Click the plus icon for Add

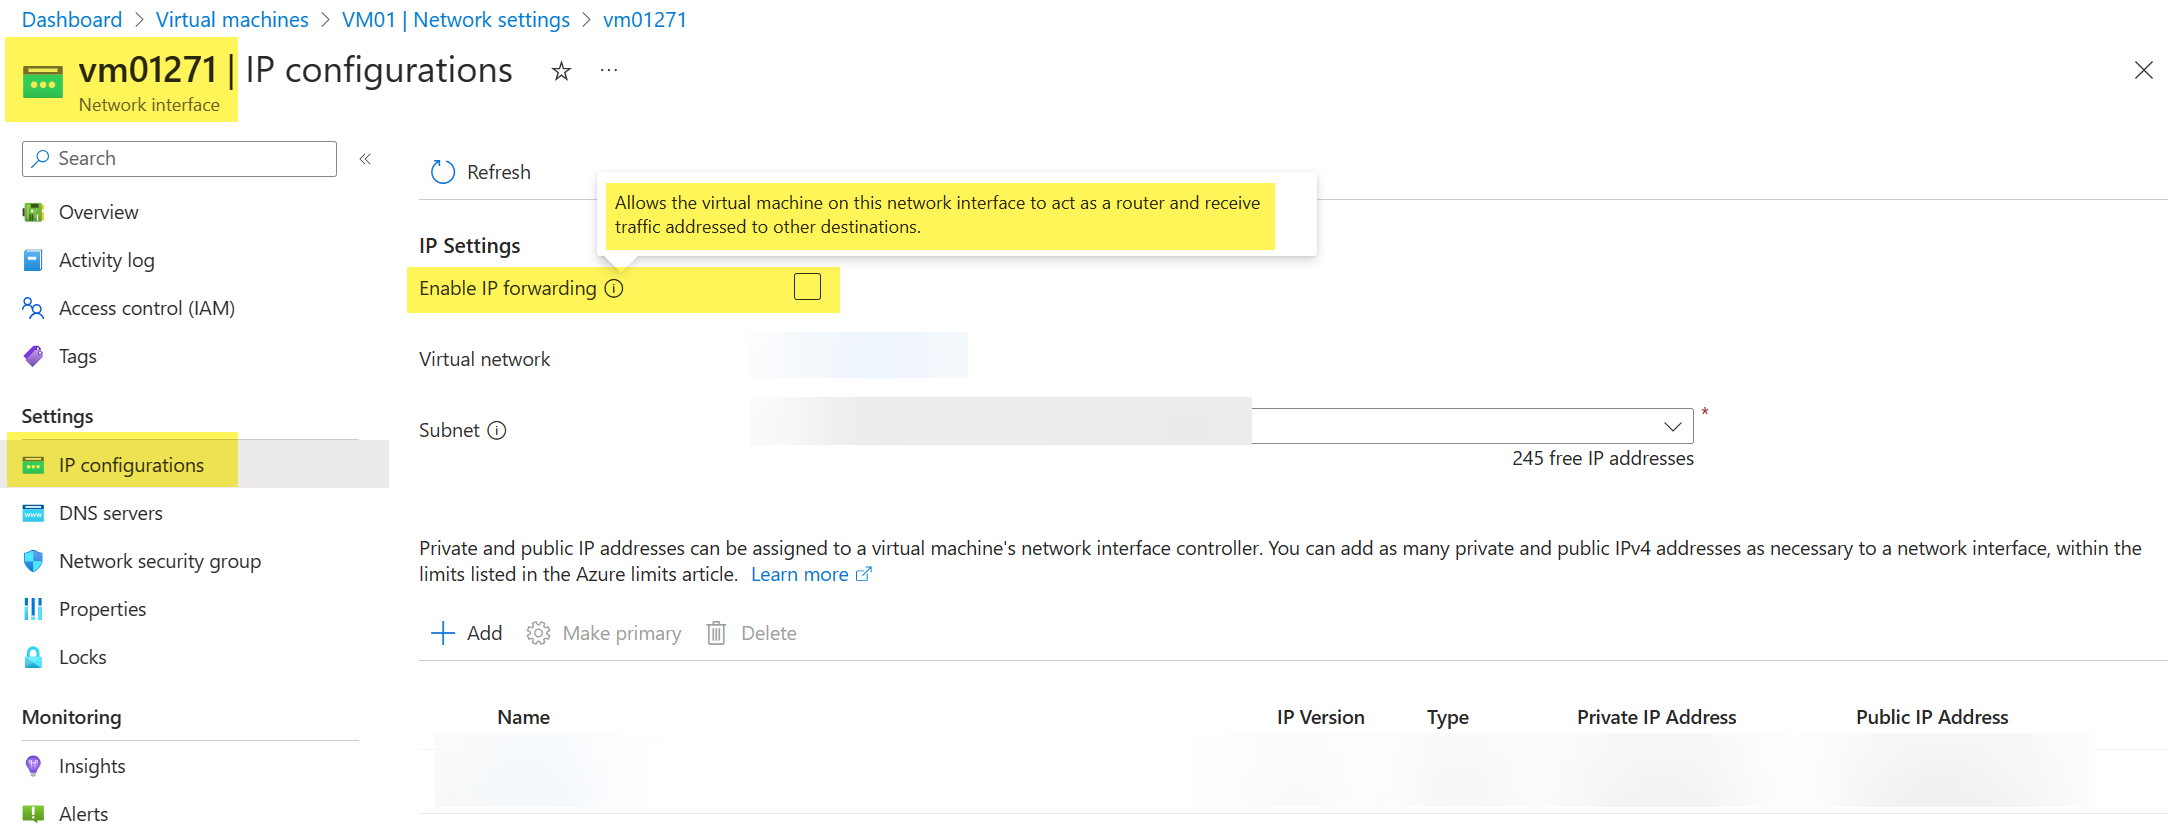pos(442,633)
